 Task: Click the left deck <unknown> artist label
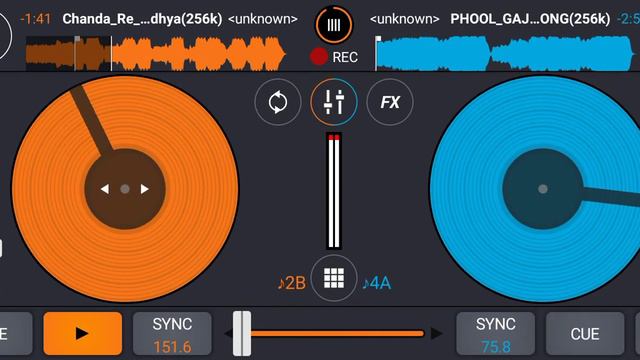click(x=263, y=19)
